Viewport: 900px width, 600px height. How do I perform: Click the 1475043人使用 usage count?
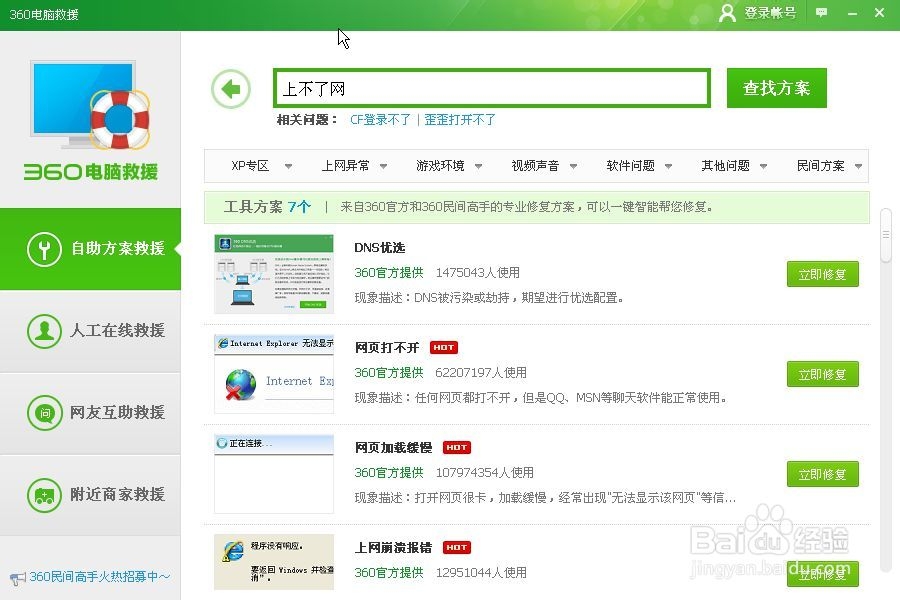pos(478,273)
